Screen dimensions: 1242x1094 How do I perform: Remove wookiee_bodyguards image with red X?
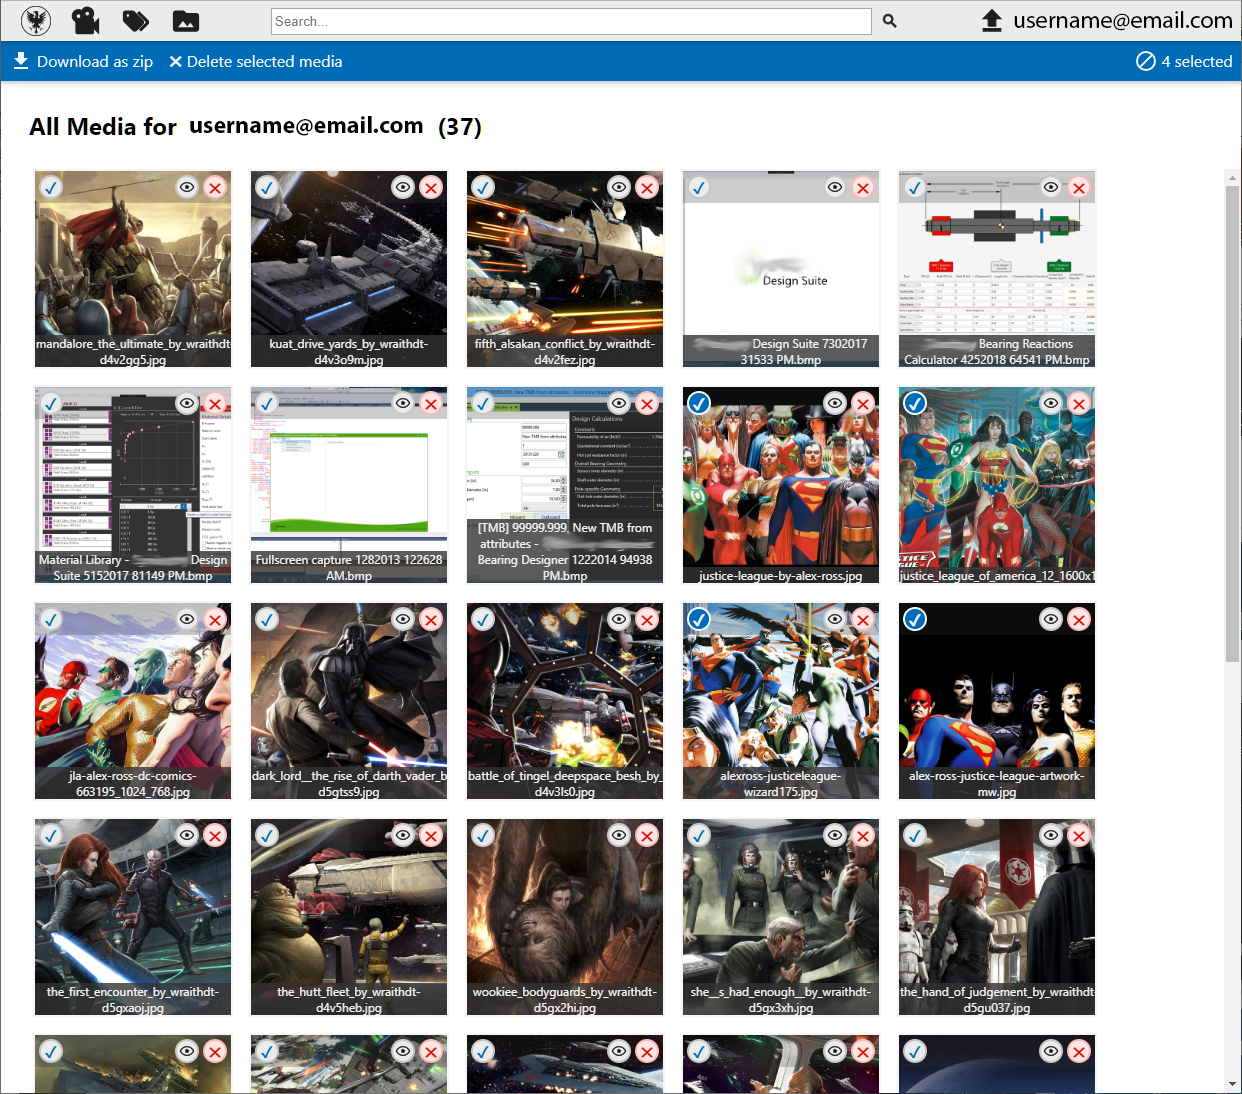[x=647, y=836]
